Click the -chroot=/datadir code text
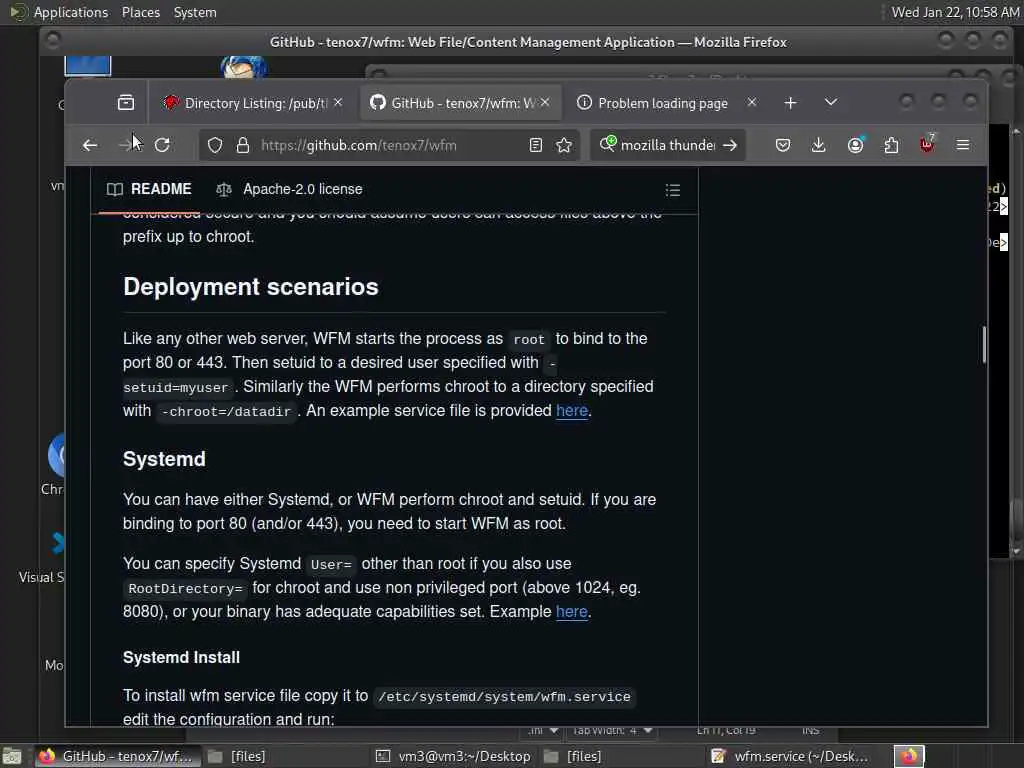This screenshot has width=1024, height=768. [x=226, y=411]
